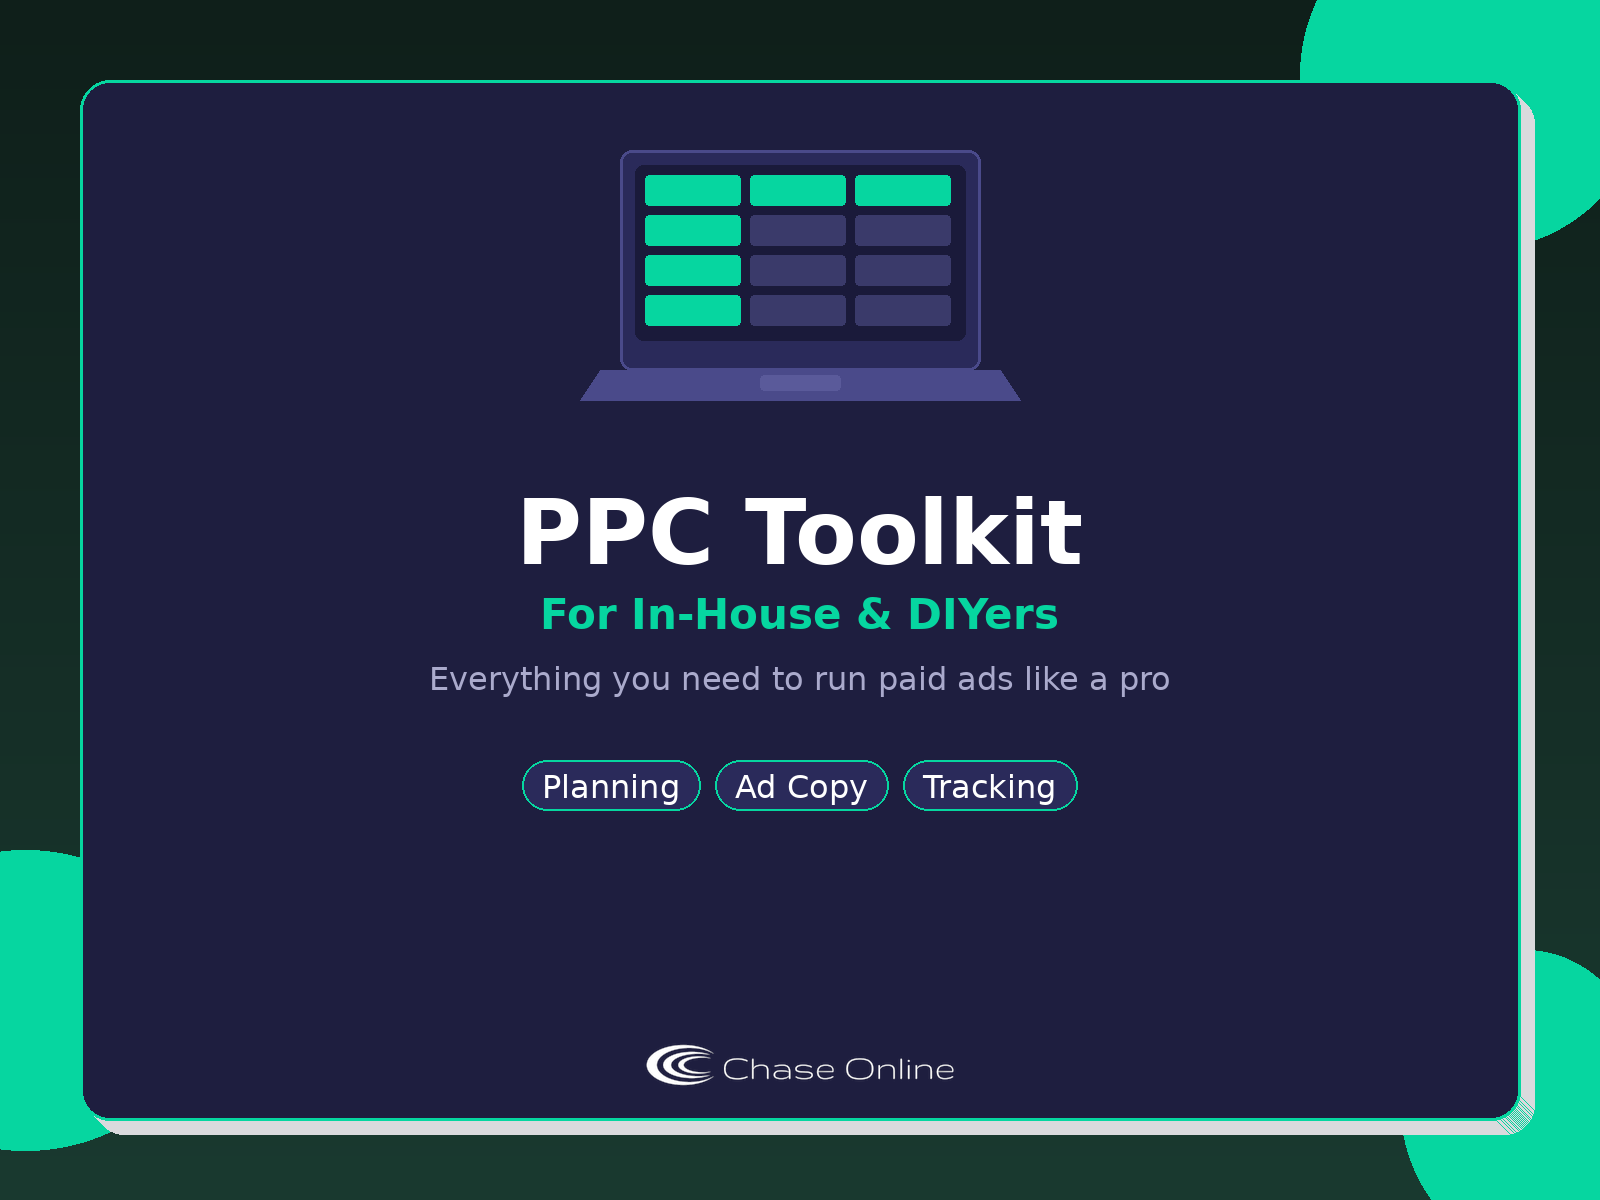Select the laptop screen's spreadsheet graphic
Image resolution: width=1600 pixels, height=1200 pixels.
[x=798, y=250]
